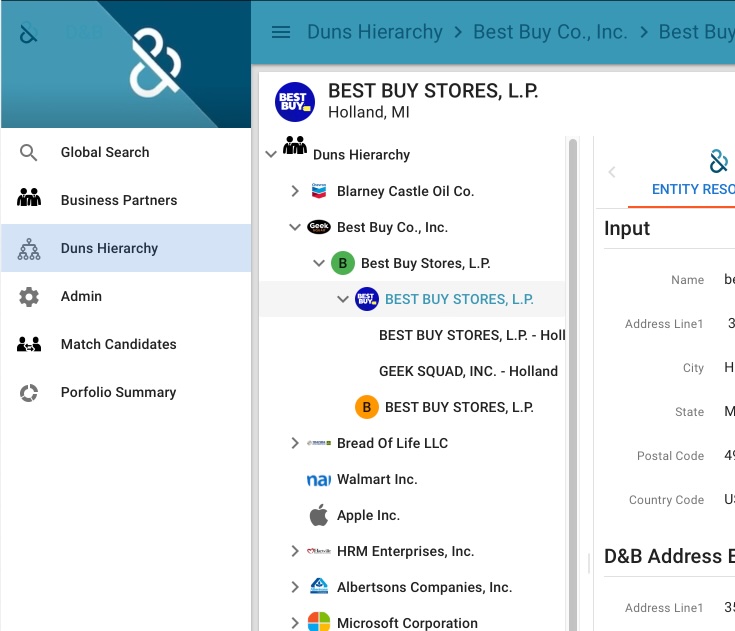735x631 pixels.
Task: Expand Microsoft Corporation node
Action: tap(295, 623)
